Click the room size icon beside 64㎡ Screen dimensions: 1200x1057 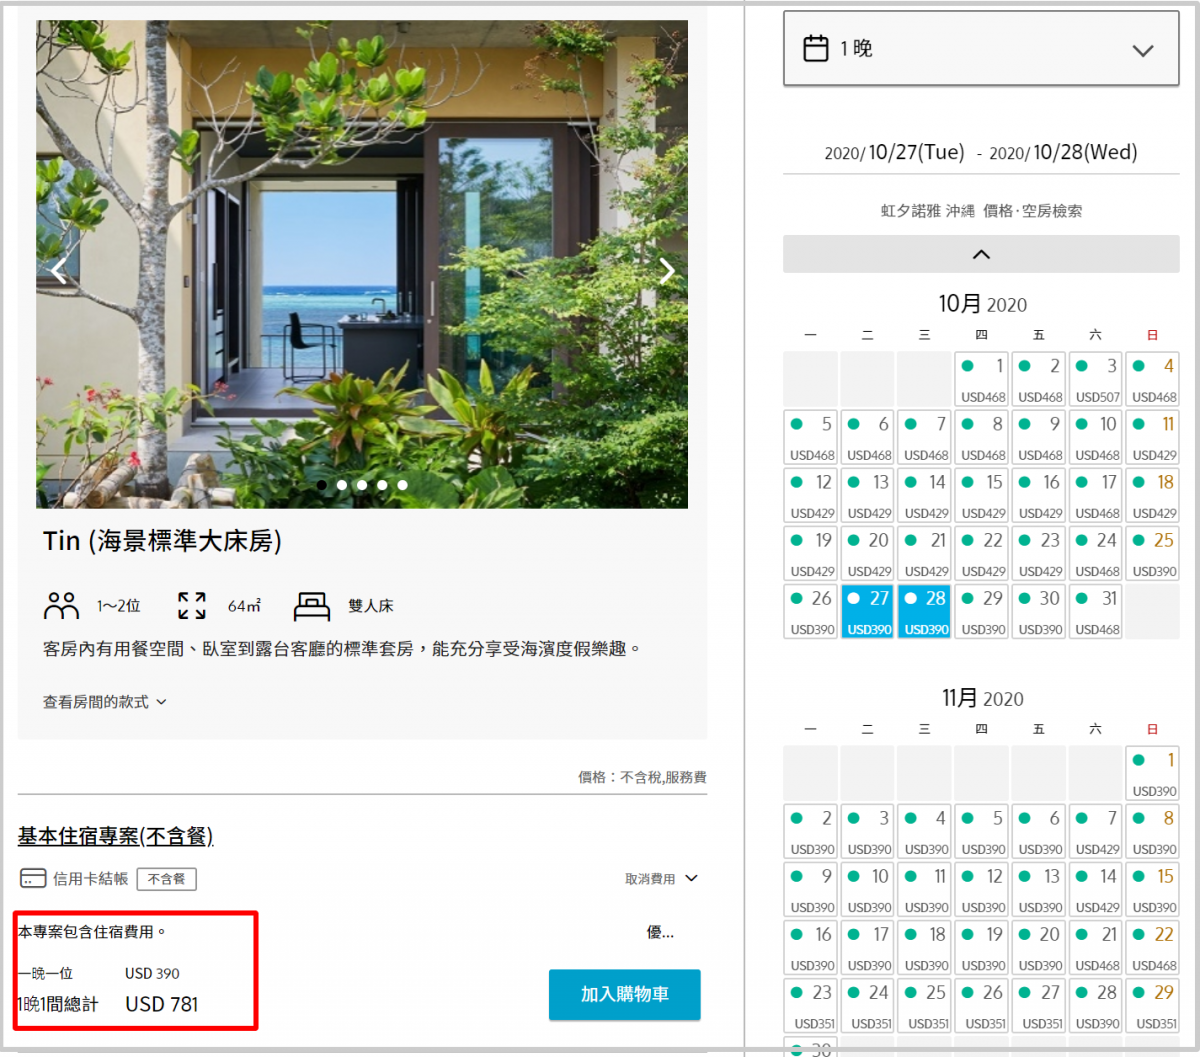[x=192, y=605]
